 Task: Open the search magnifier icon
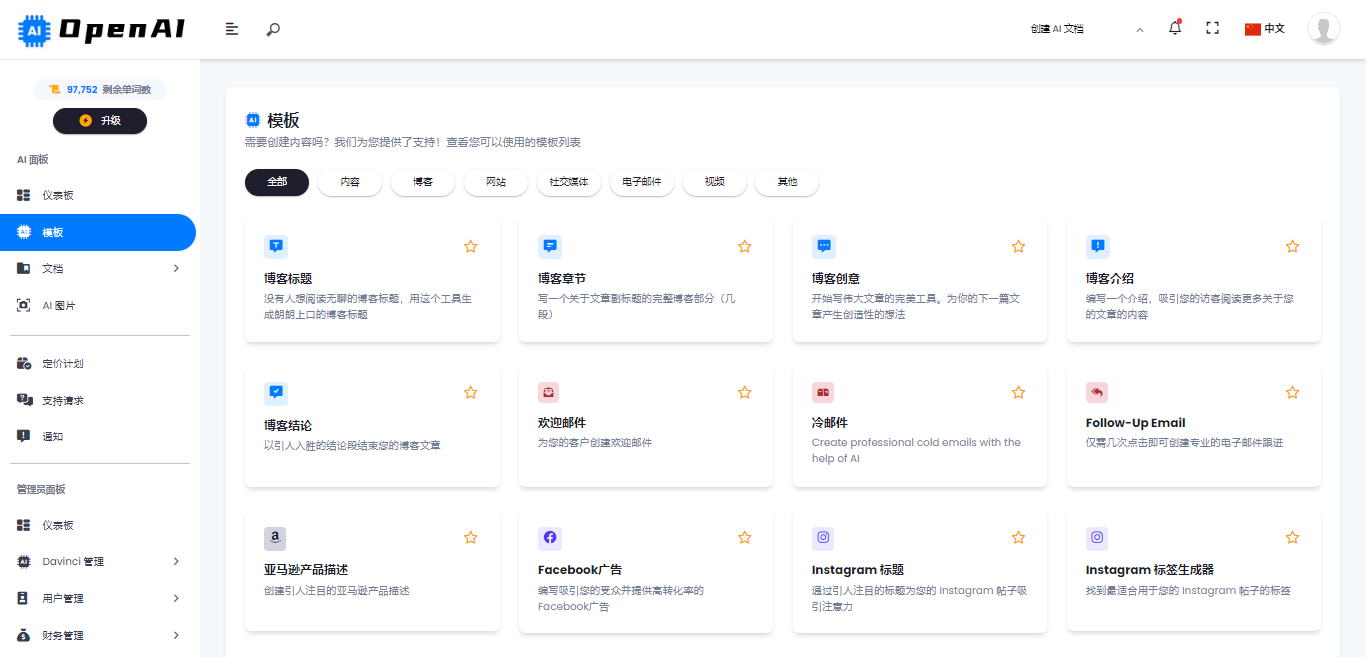(x=273, y=29)
